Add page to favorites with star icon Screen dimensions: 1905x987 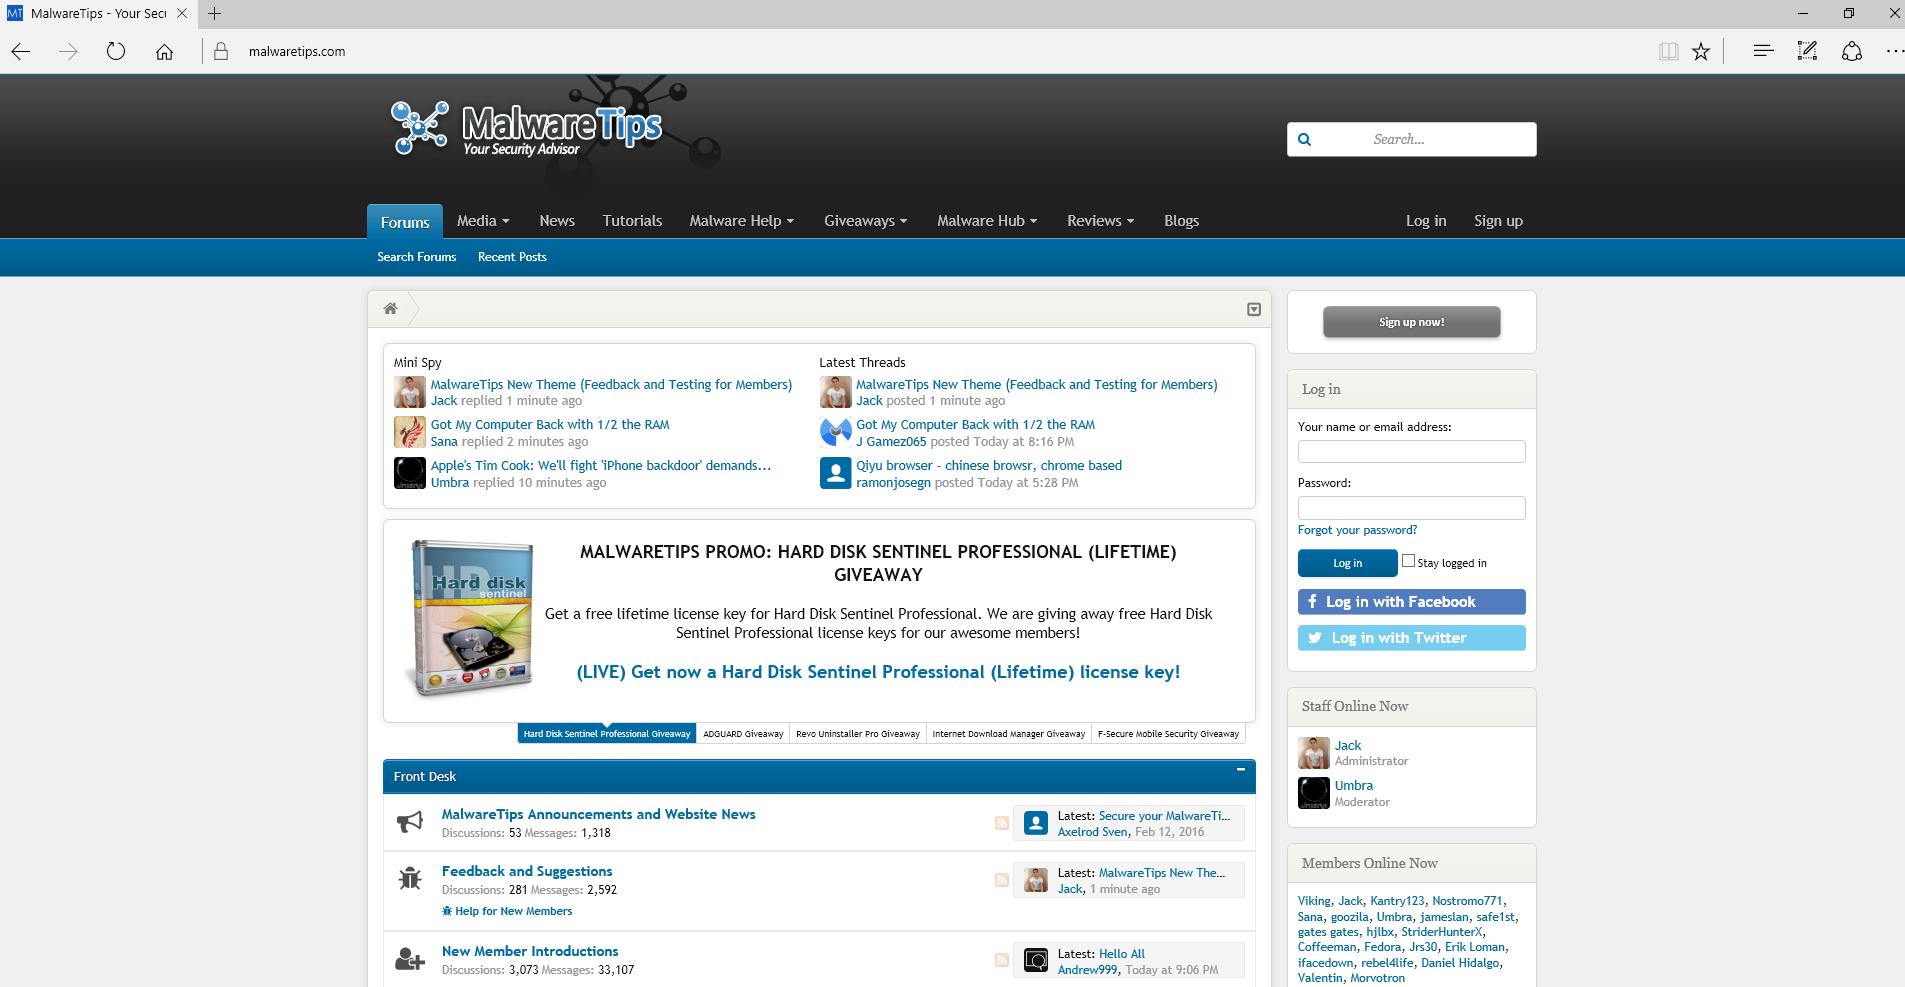coord(1701,52)
